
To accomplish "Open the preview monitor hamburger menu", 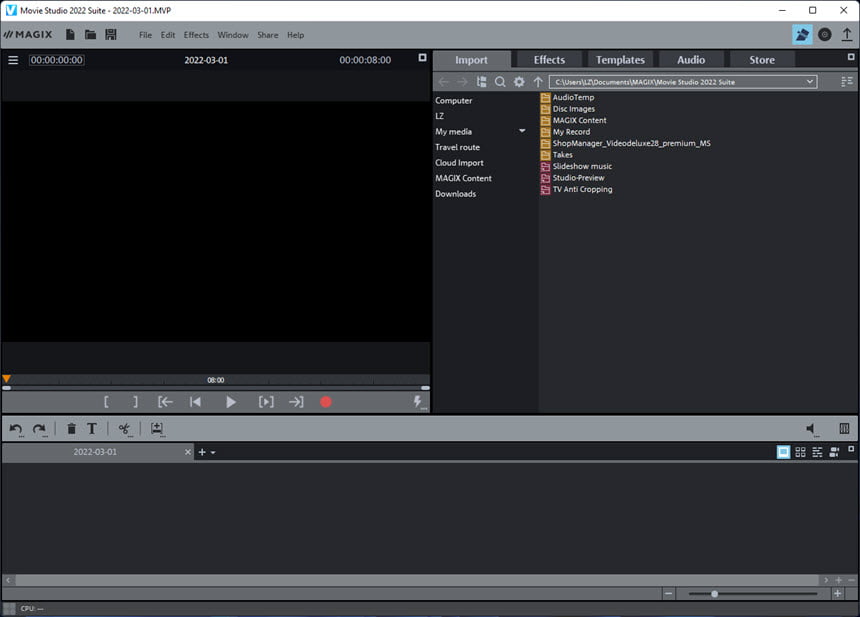I will coord(13,60).
